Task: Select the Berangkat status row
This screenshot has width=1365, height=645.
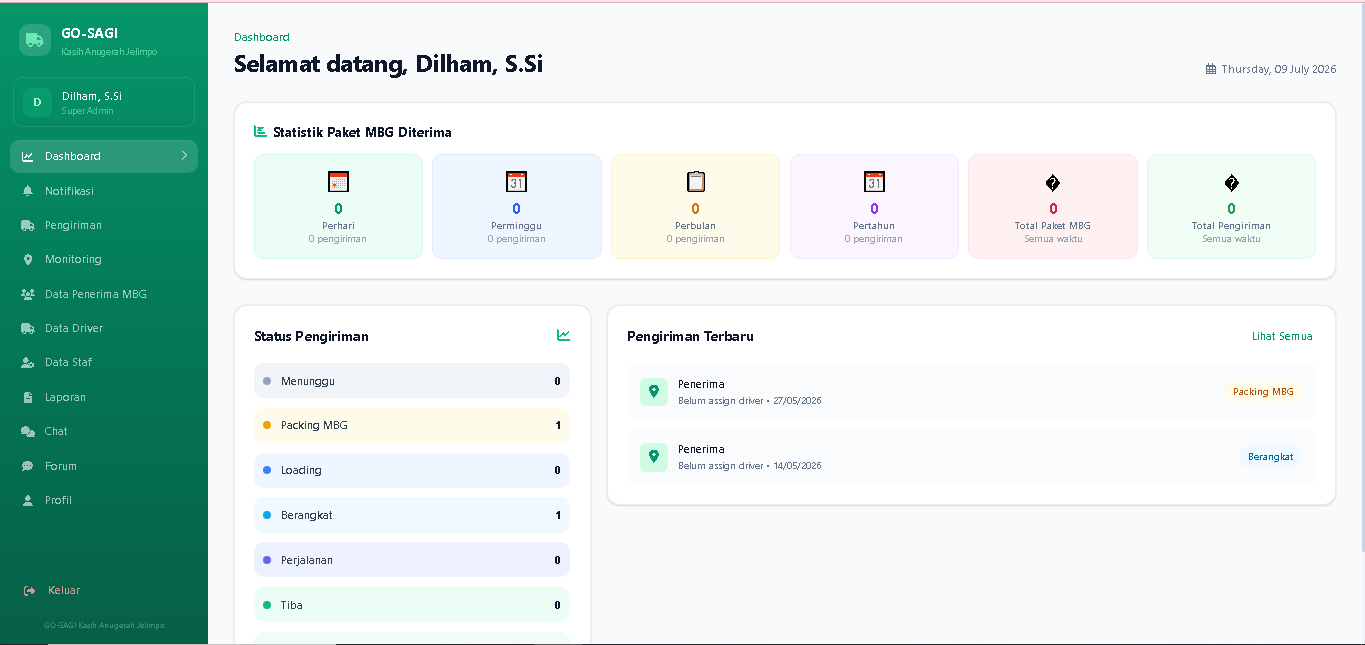Action: click(x=412, y=515)
